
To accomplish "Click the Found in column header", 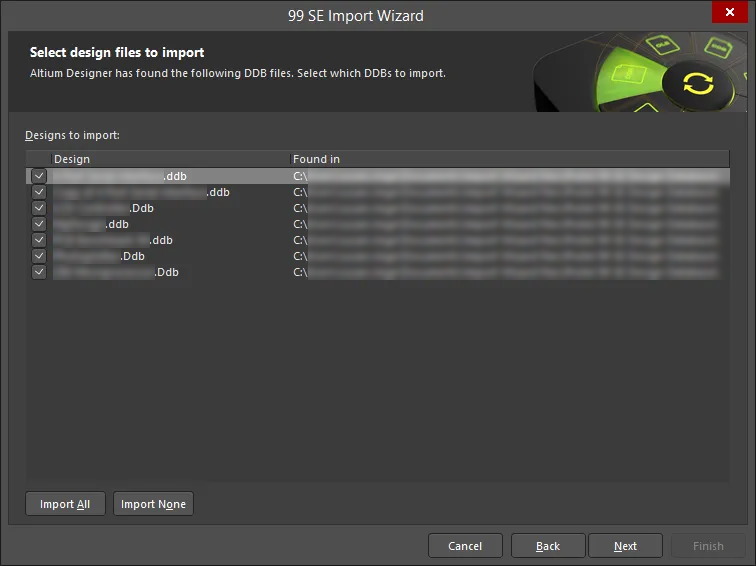I will pos(510,159).
